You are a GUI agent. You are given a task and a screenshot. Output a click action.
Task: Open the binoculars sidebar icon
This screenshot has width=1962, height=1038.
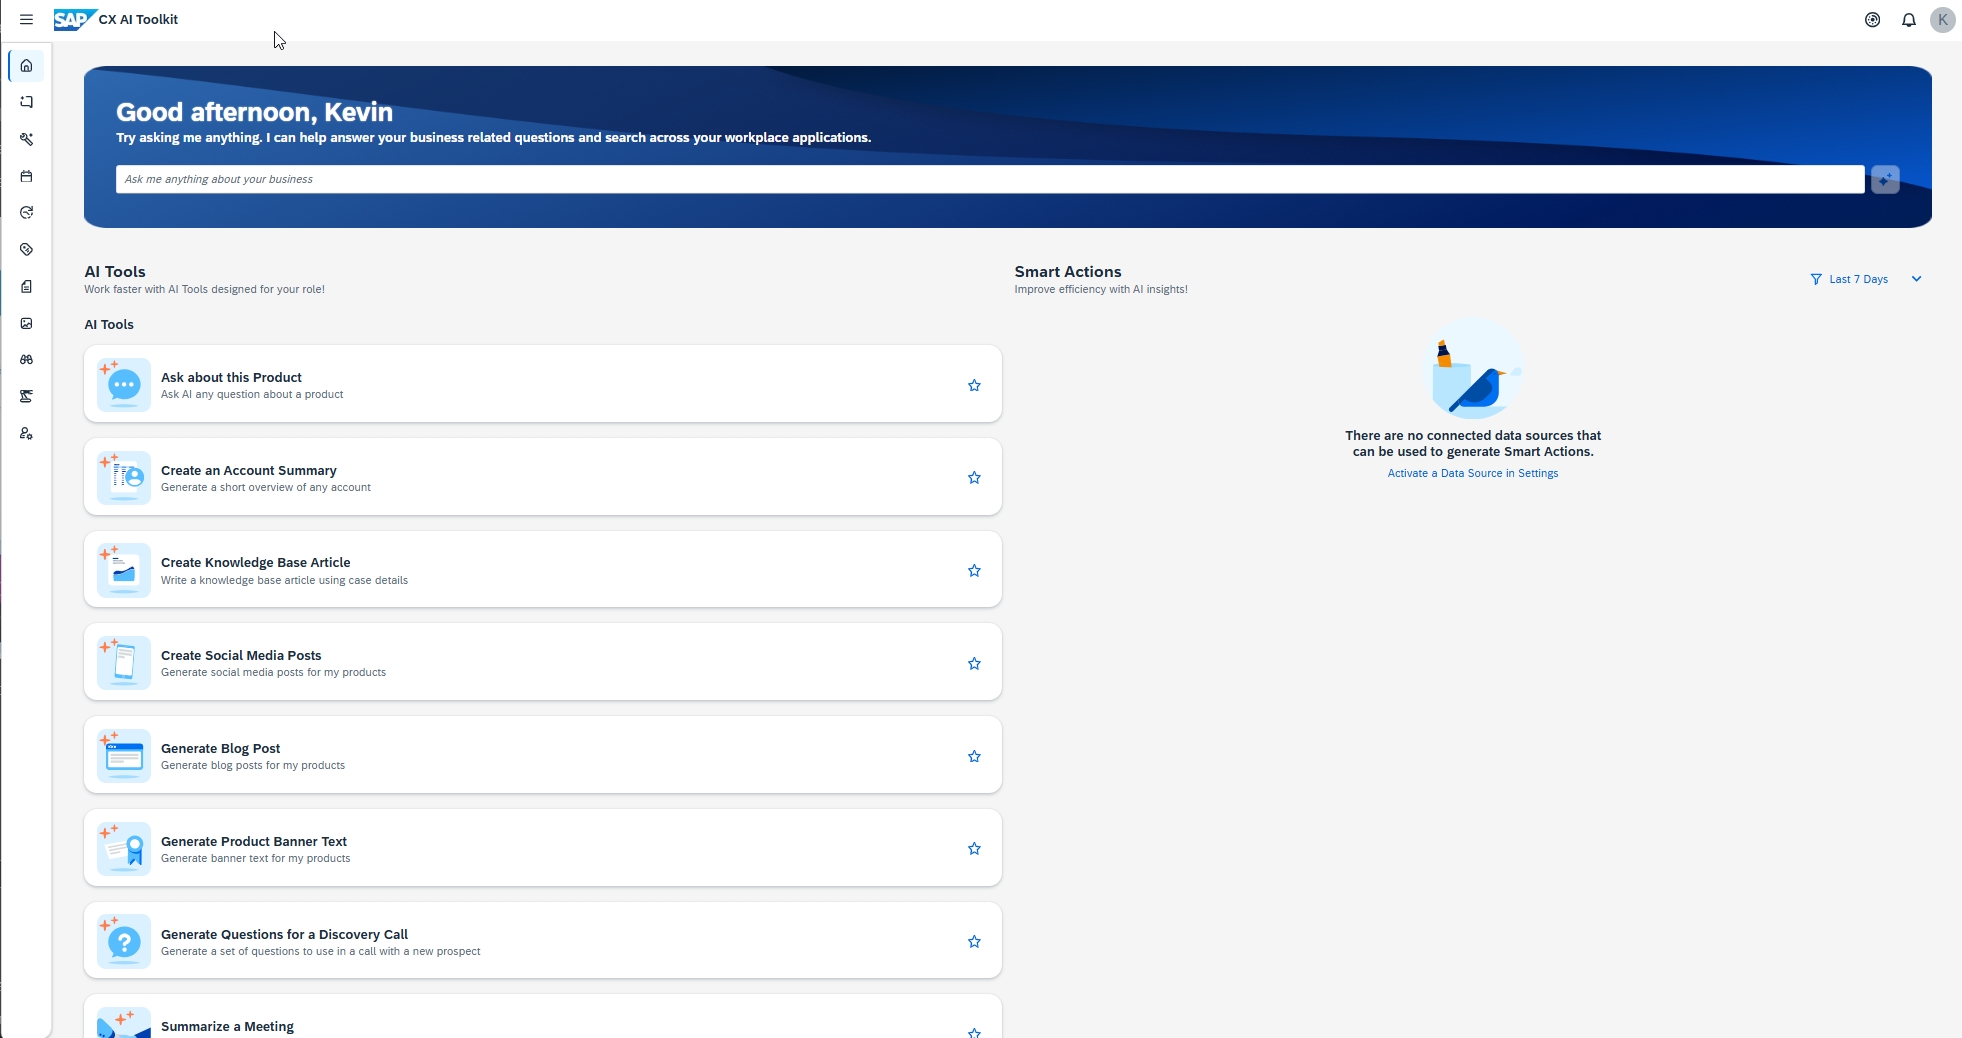(27, 360)
